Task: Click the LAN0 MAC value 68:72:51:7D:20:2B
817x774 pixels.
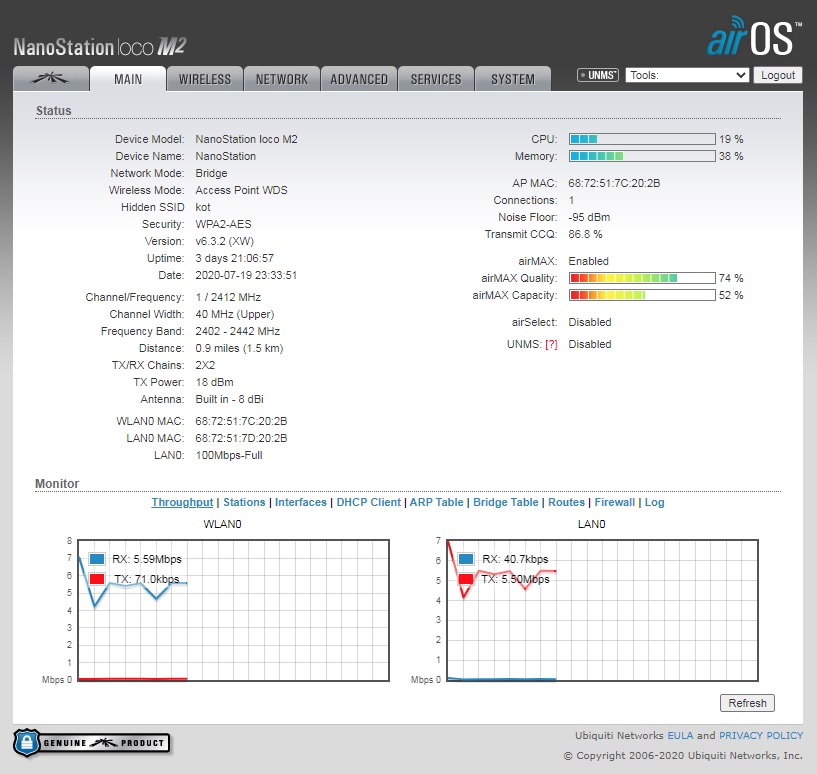Action: point(241,438)
